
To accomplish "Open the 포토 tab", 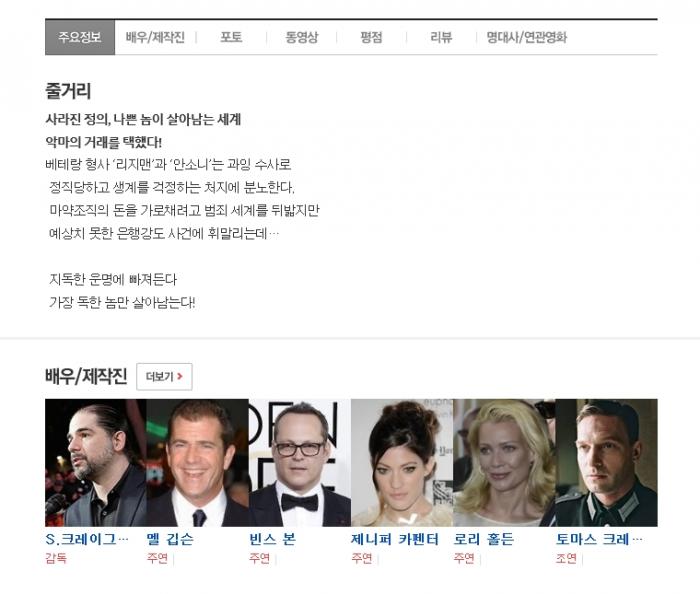I will 231,38.
